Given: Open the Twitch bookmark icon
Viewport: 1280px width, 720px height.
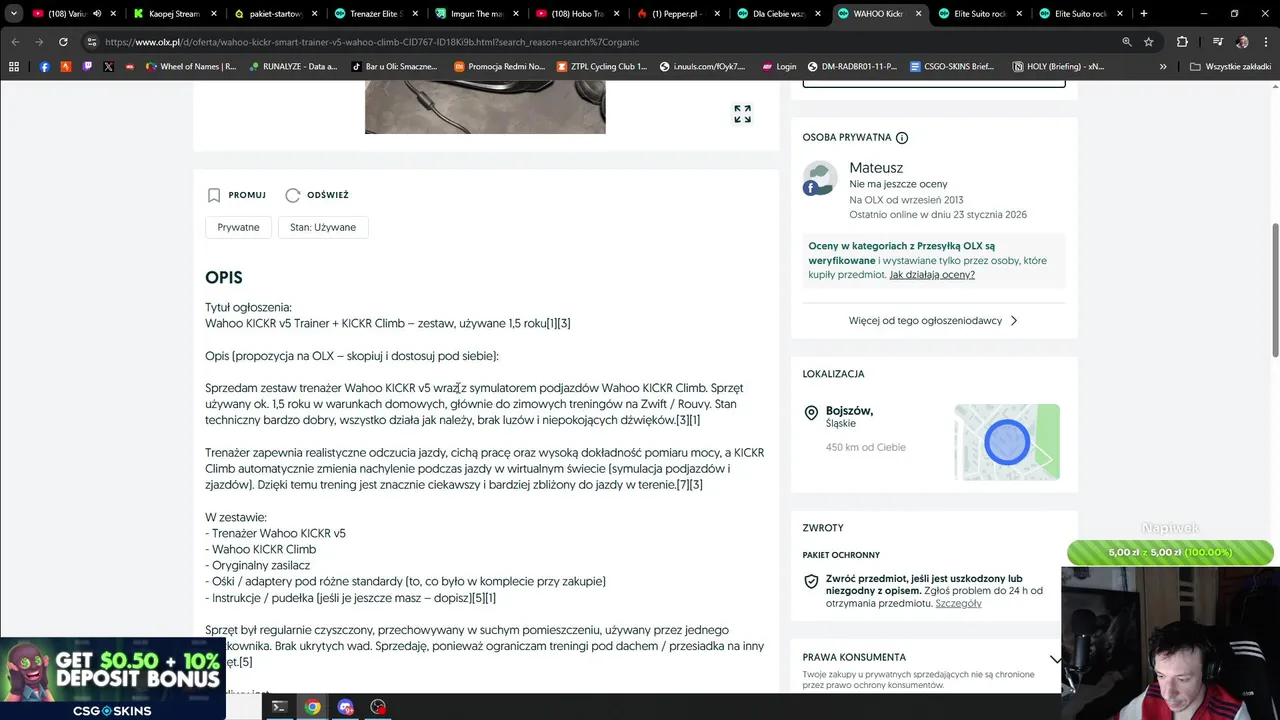Looking at the screenshot, I should (x=87, y=67).
